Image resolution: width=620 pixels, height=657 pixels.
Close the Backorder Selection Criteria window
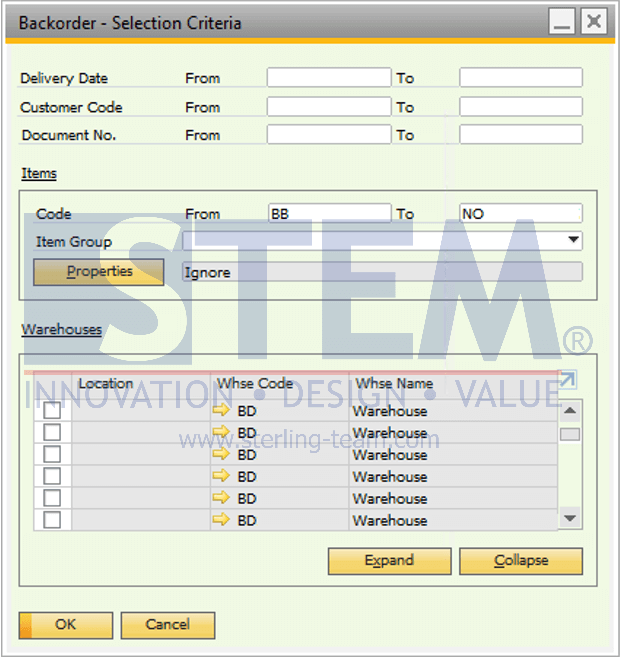coord(594,21)
